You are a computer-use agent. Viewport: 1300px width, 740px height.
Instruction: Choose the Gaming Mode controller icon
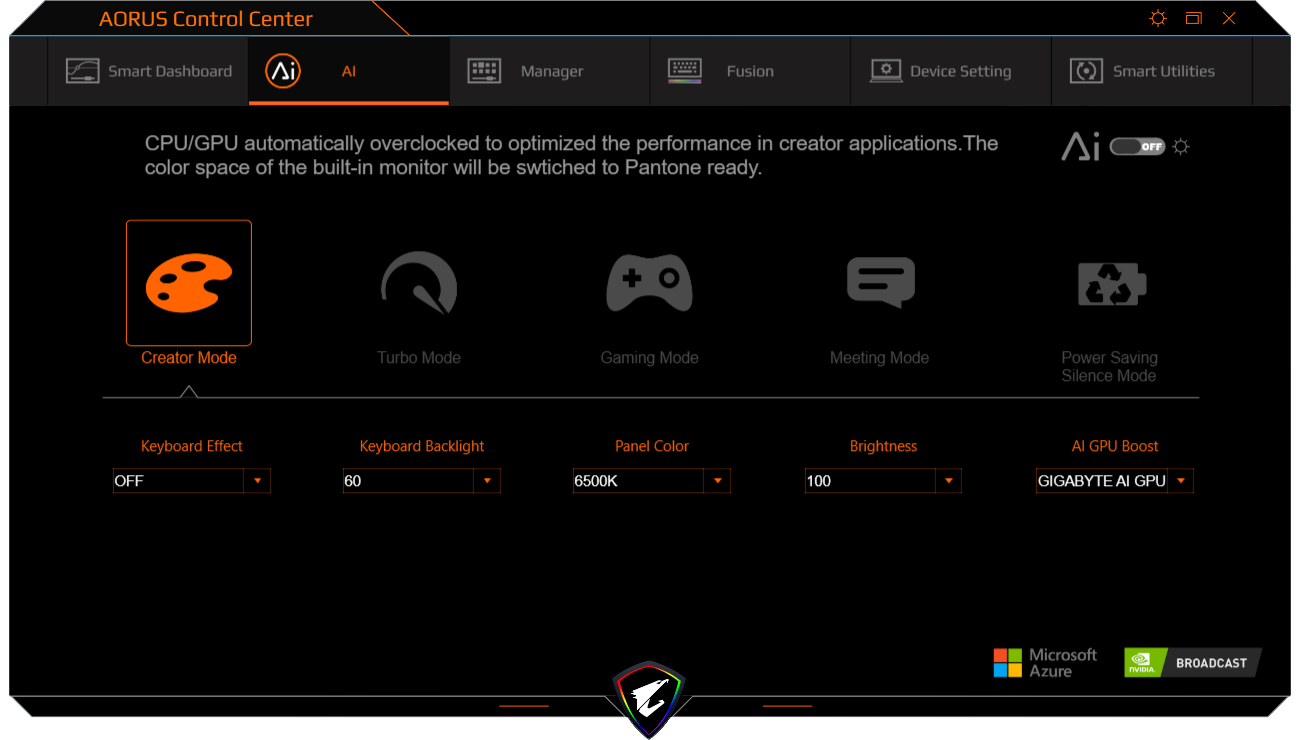coord(649,283)
